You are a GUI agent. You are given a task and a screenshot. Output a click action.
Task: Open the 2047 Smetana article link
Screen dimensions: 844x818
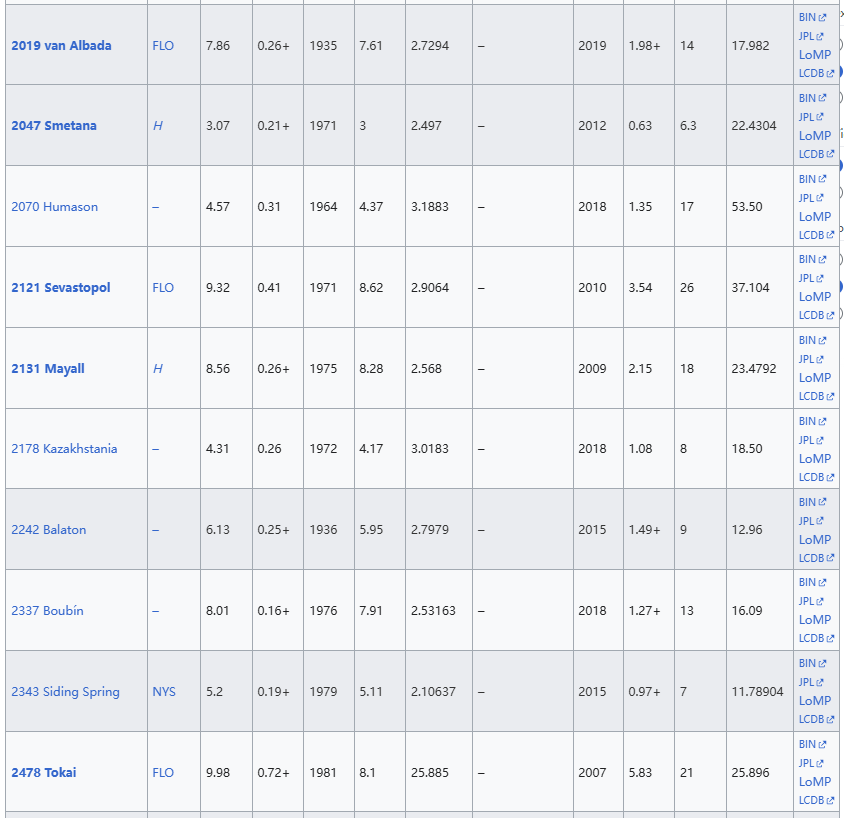point(54,126)
